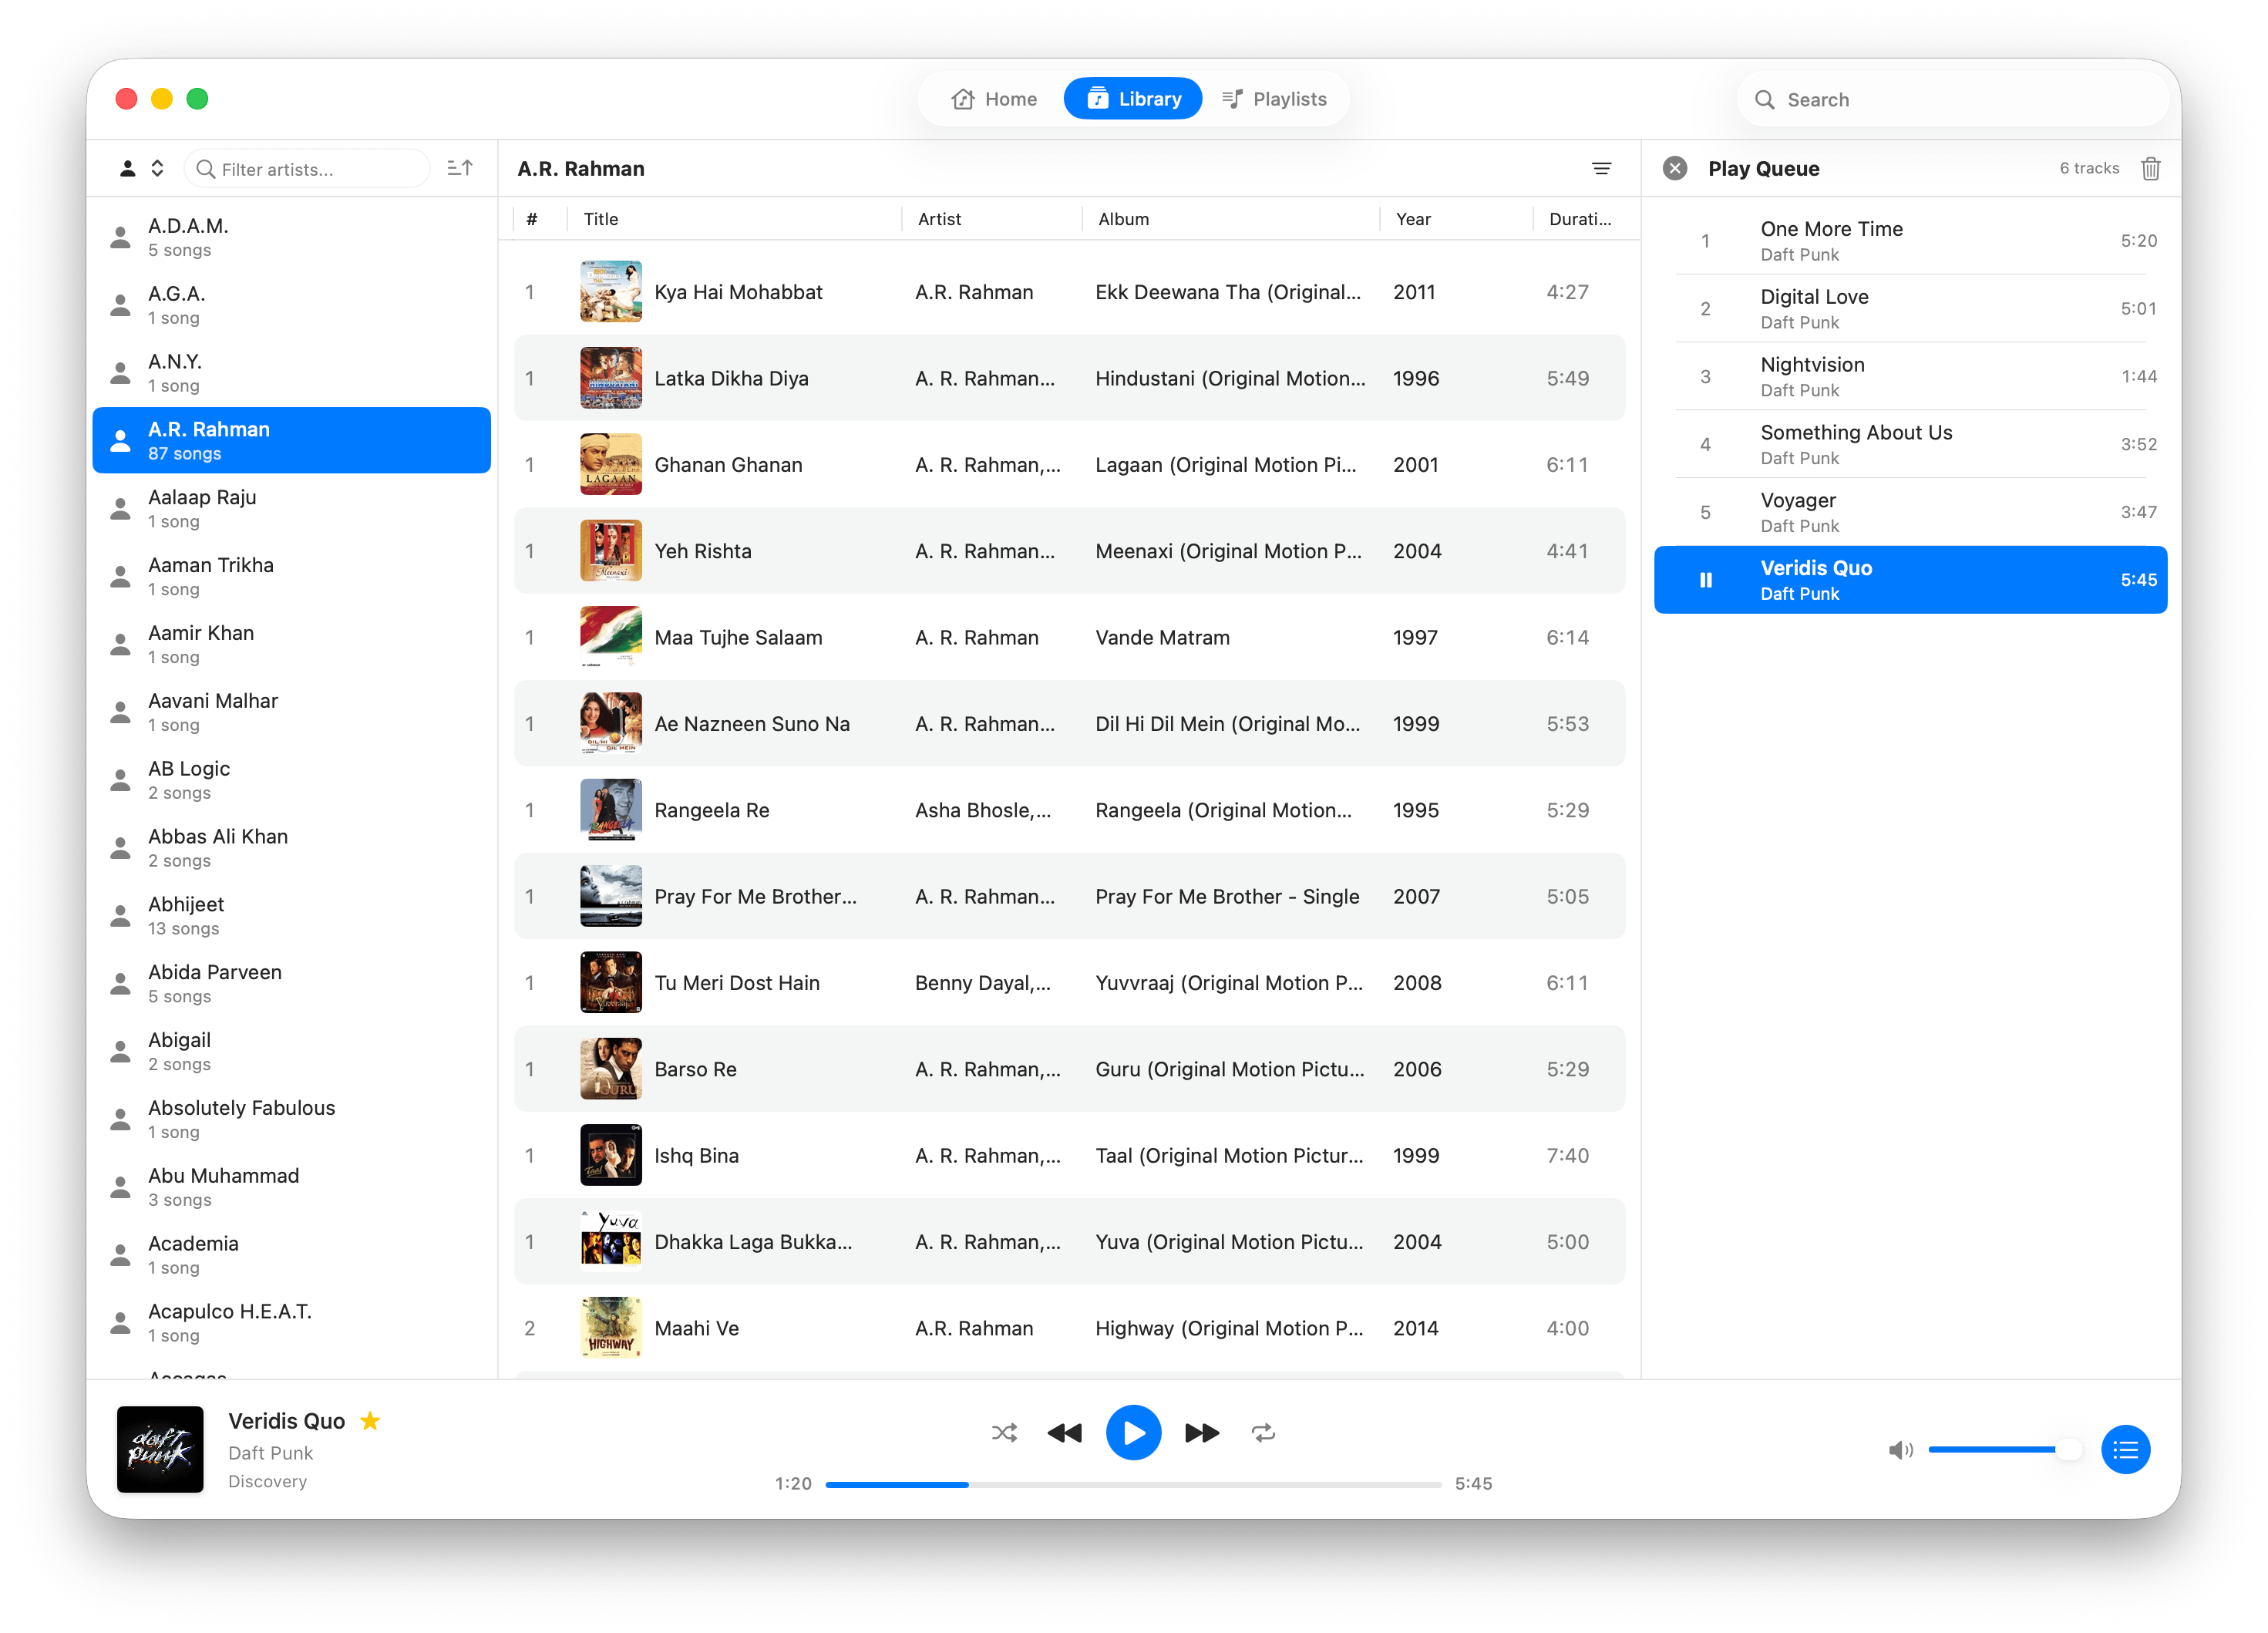Select artist Aamir Khan
Image resolution: width=2268 pixels, height=1633 pixels.
[x=292, y=644]
